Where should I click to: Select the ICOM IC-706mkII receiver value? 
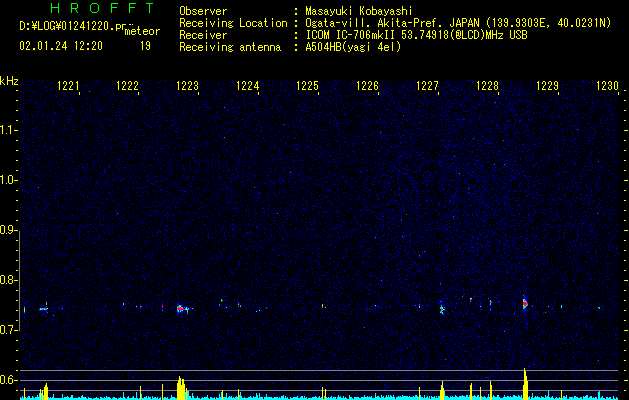[416, 35]
